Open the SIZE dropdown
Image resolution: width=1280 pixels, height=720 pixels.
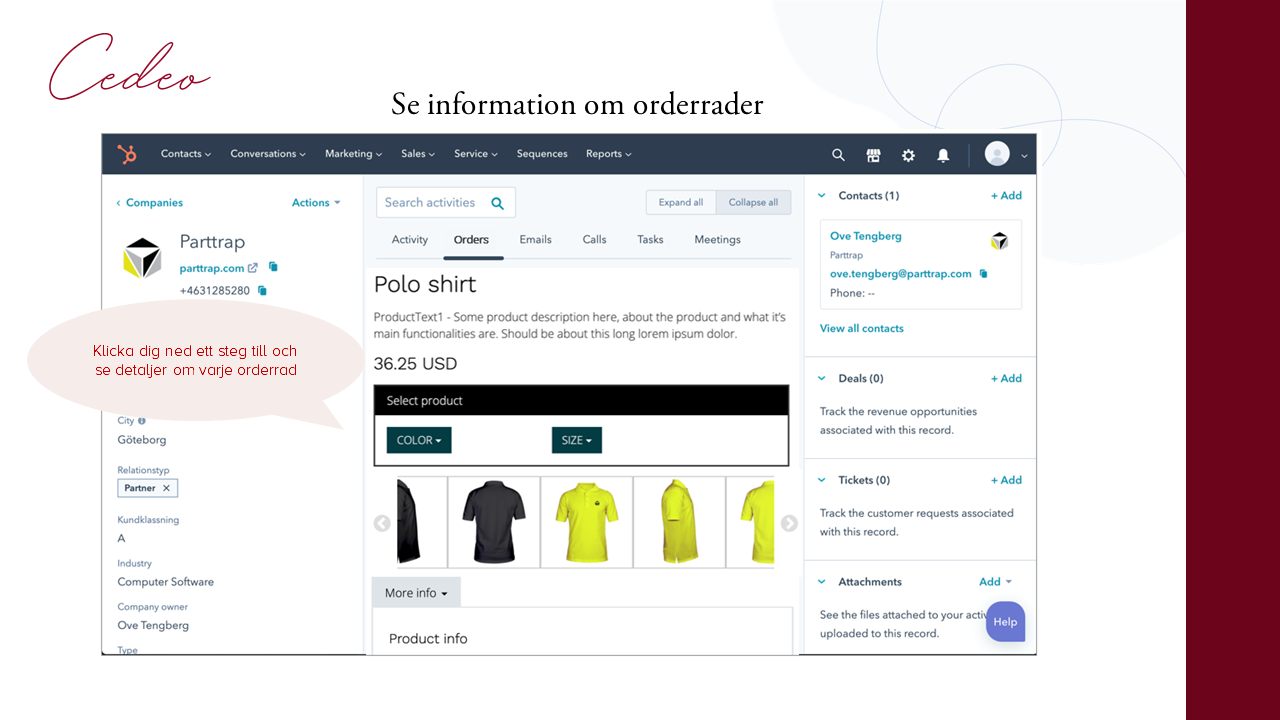(577, 440)
